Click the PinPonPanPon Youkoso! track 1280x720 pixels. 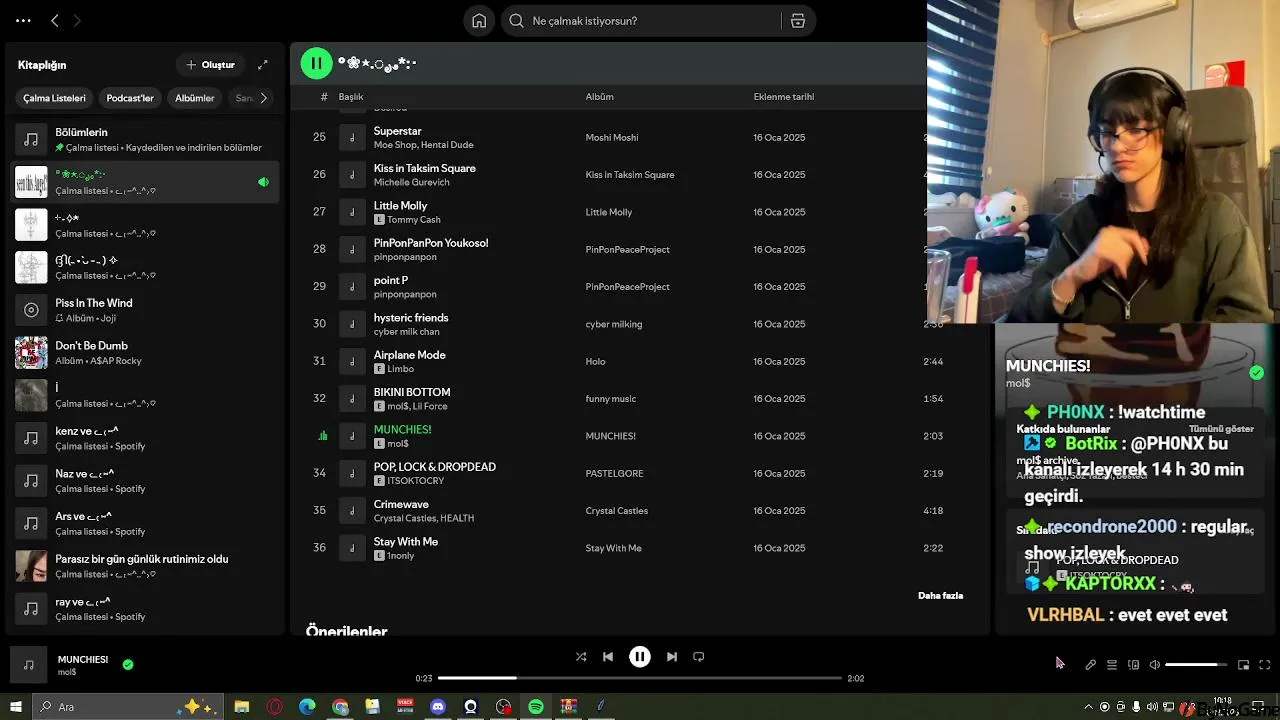click(x=431, y=243)
